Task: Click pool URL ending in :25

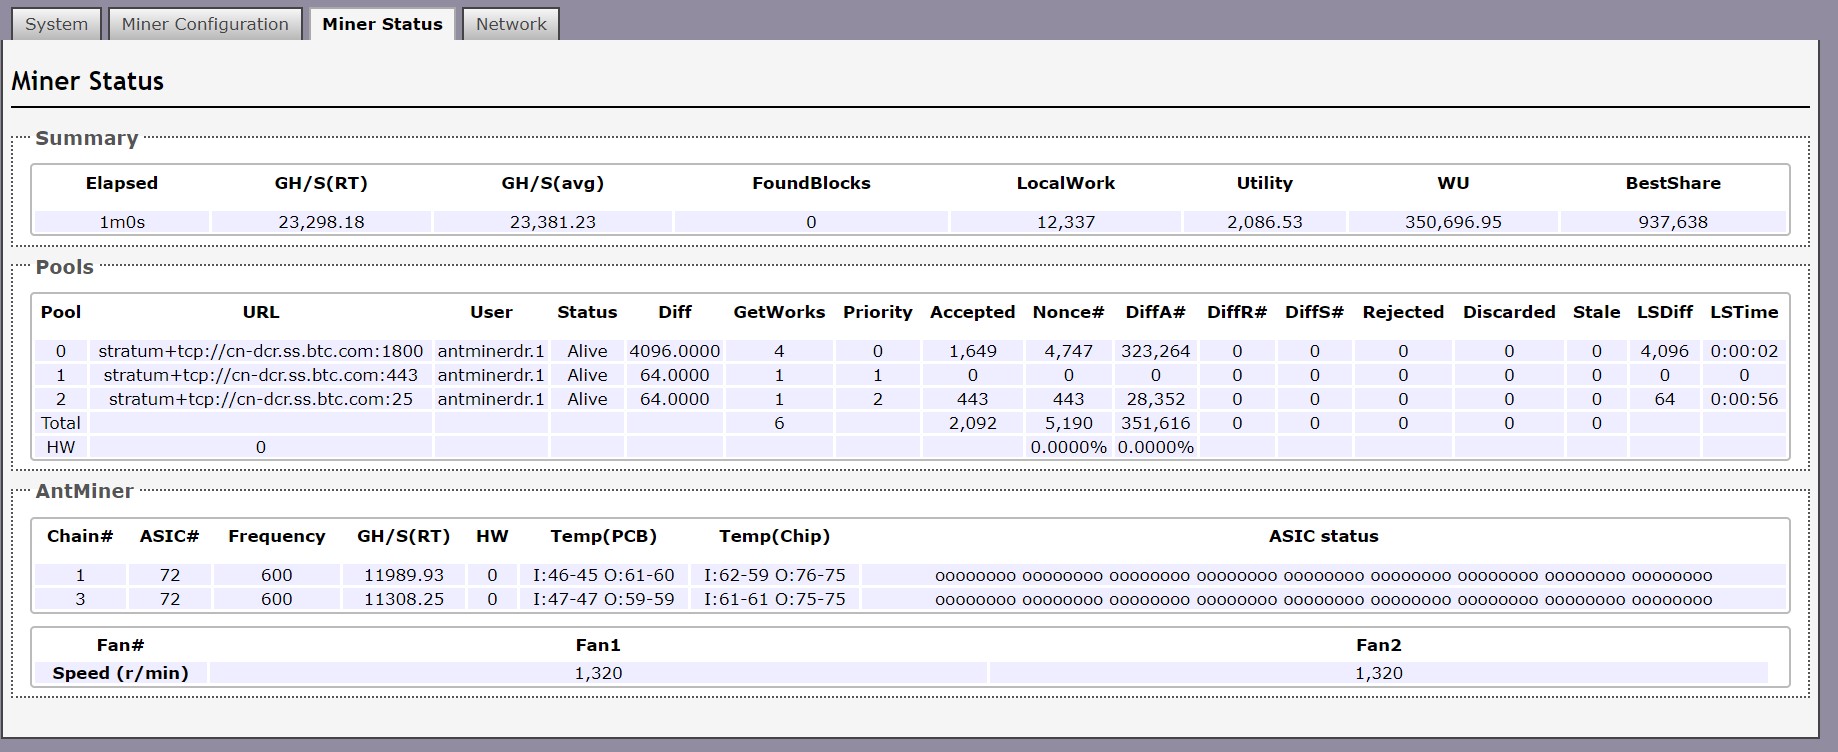Action: (261, 399)
